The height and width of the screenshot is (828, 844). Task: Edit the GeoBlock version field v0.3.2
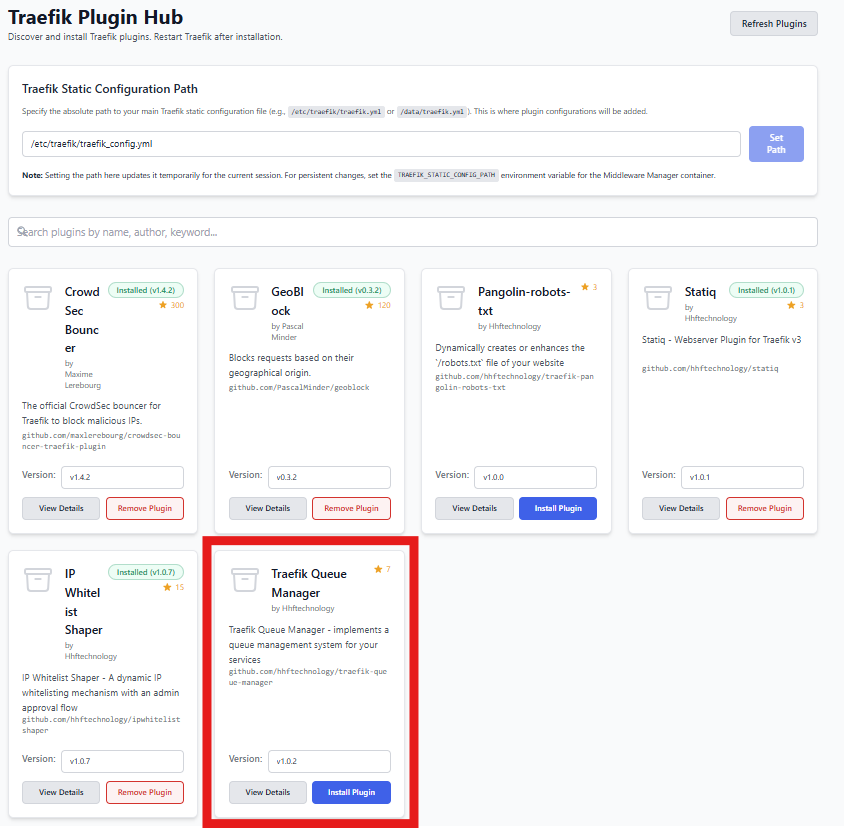(x=329, y=478)
